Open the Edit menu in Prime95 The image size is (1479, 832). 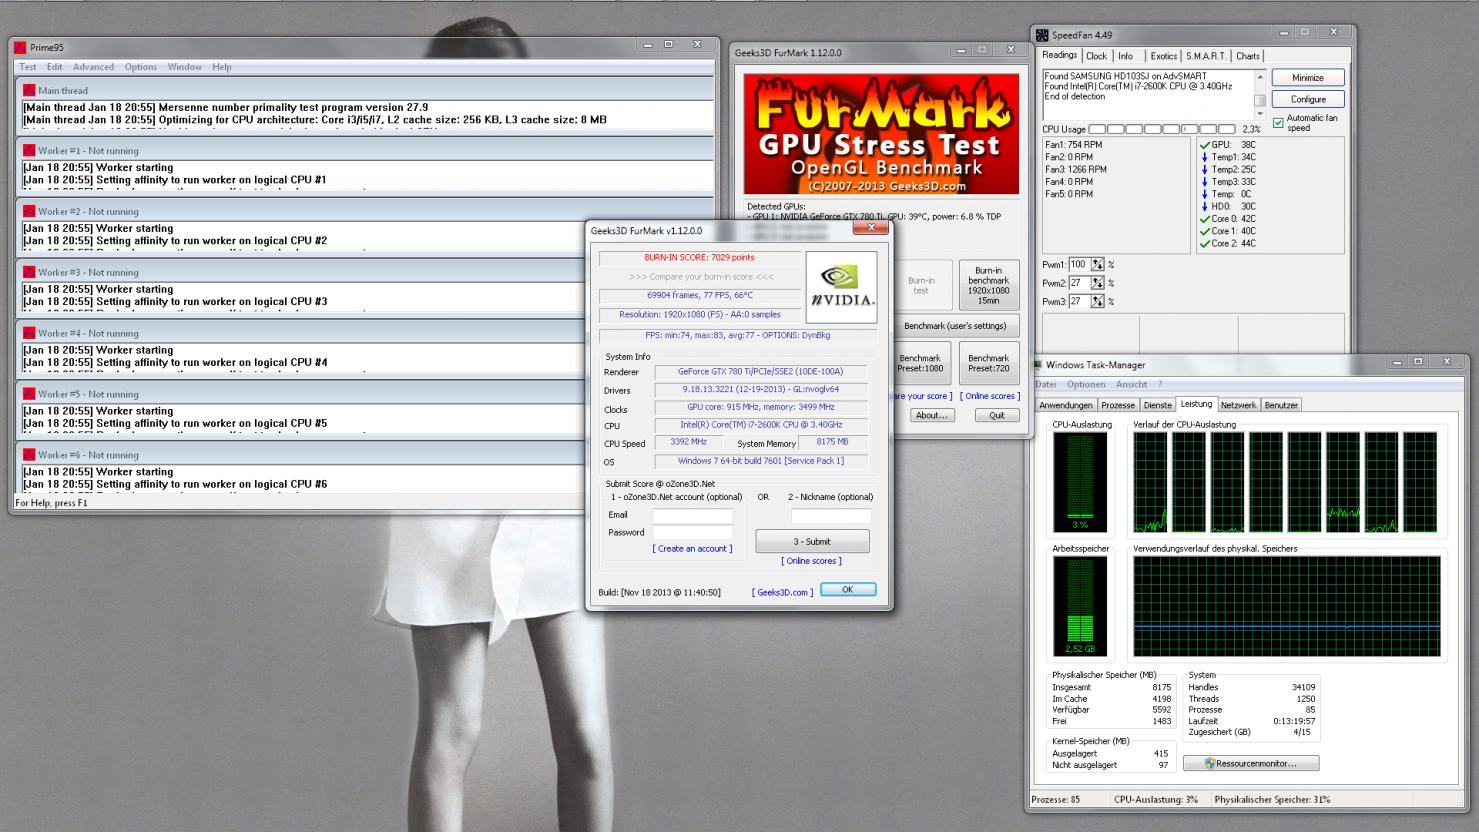54,67
